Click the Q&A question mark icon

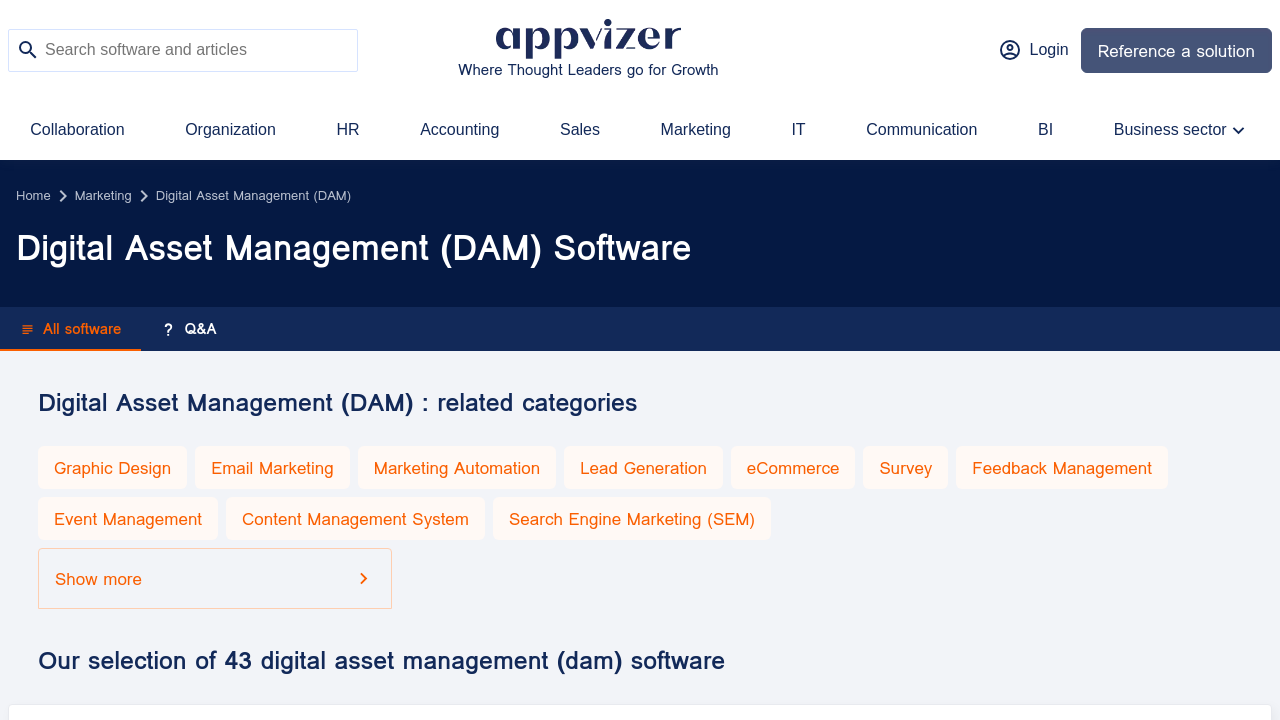coord(168,330)
